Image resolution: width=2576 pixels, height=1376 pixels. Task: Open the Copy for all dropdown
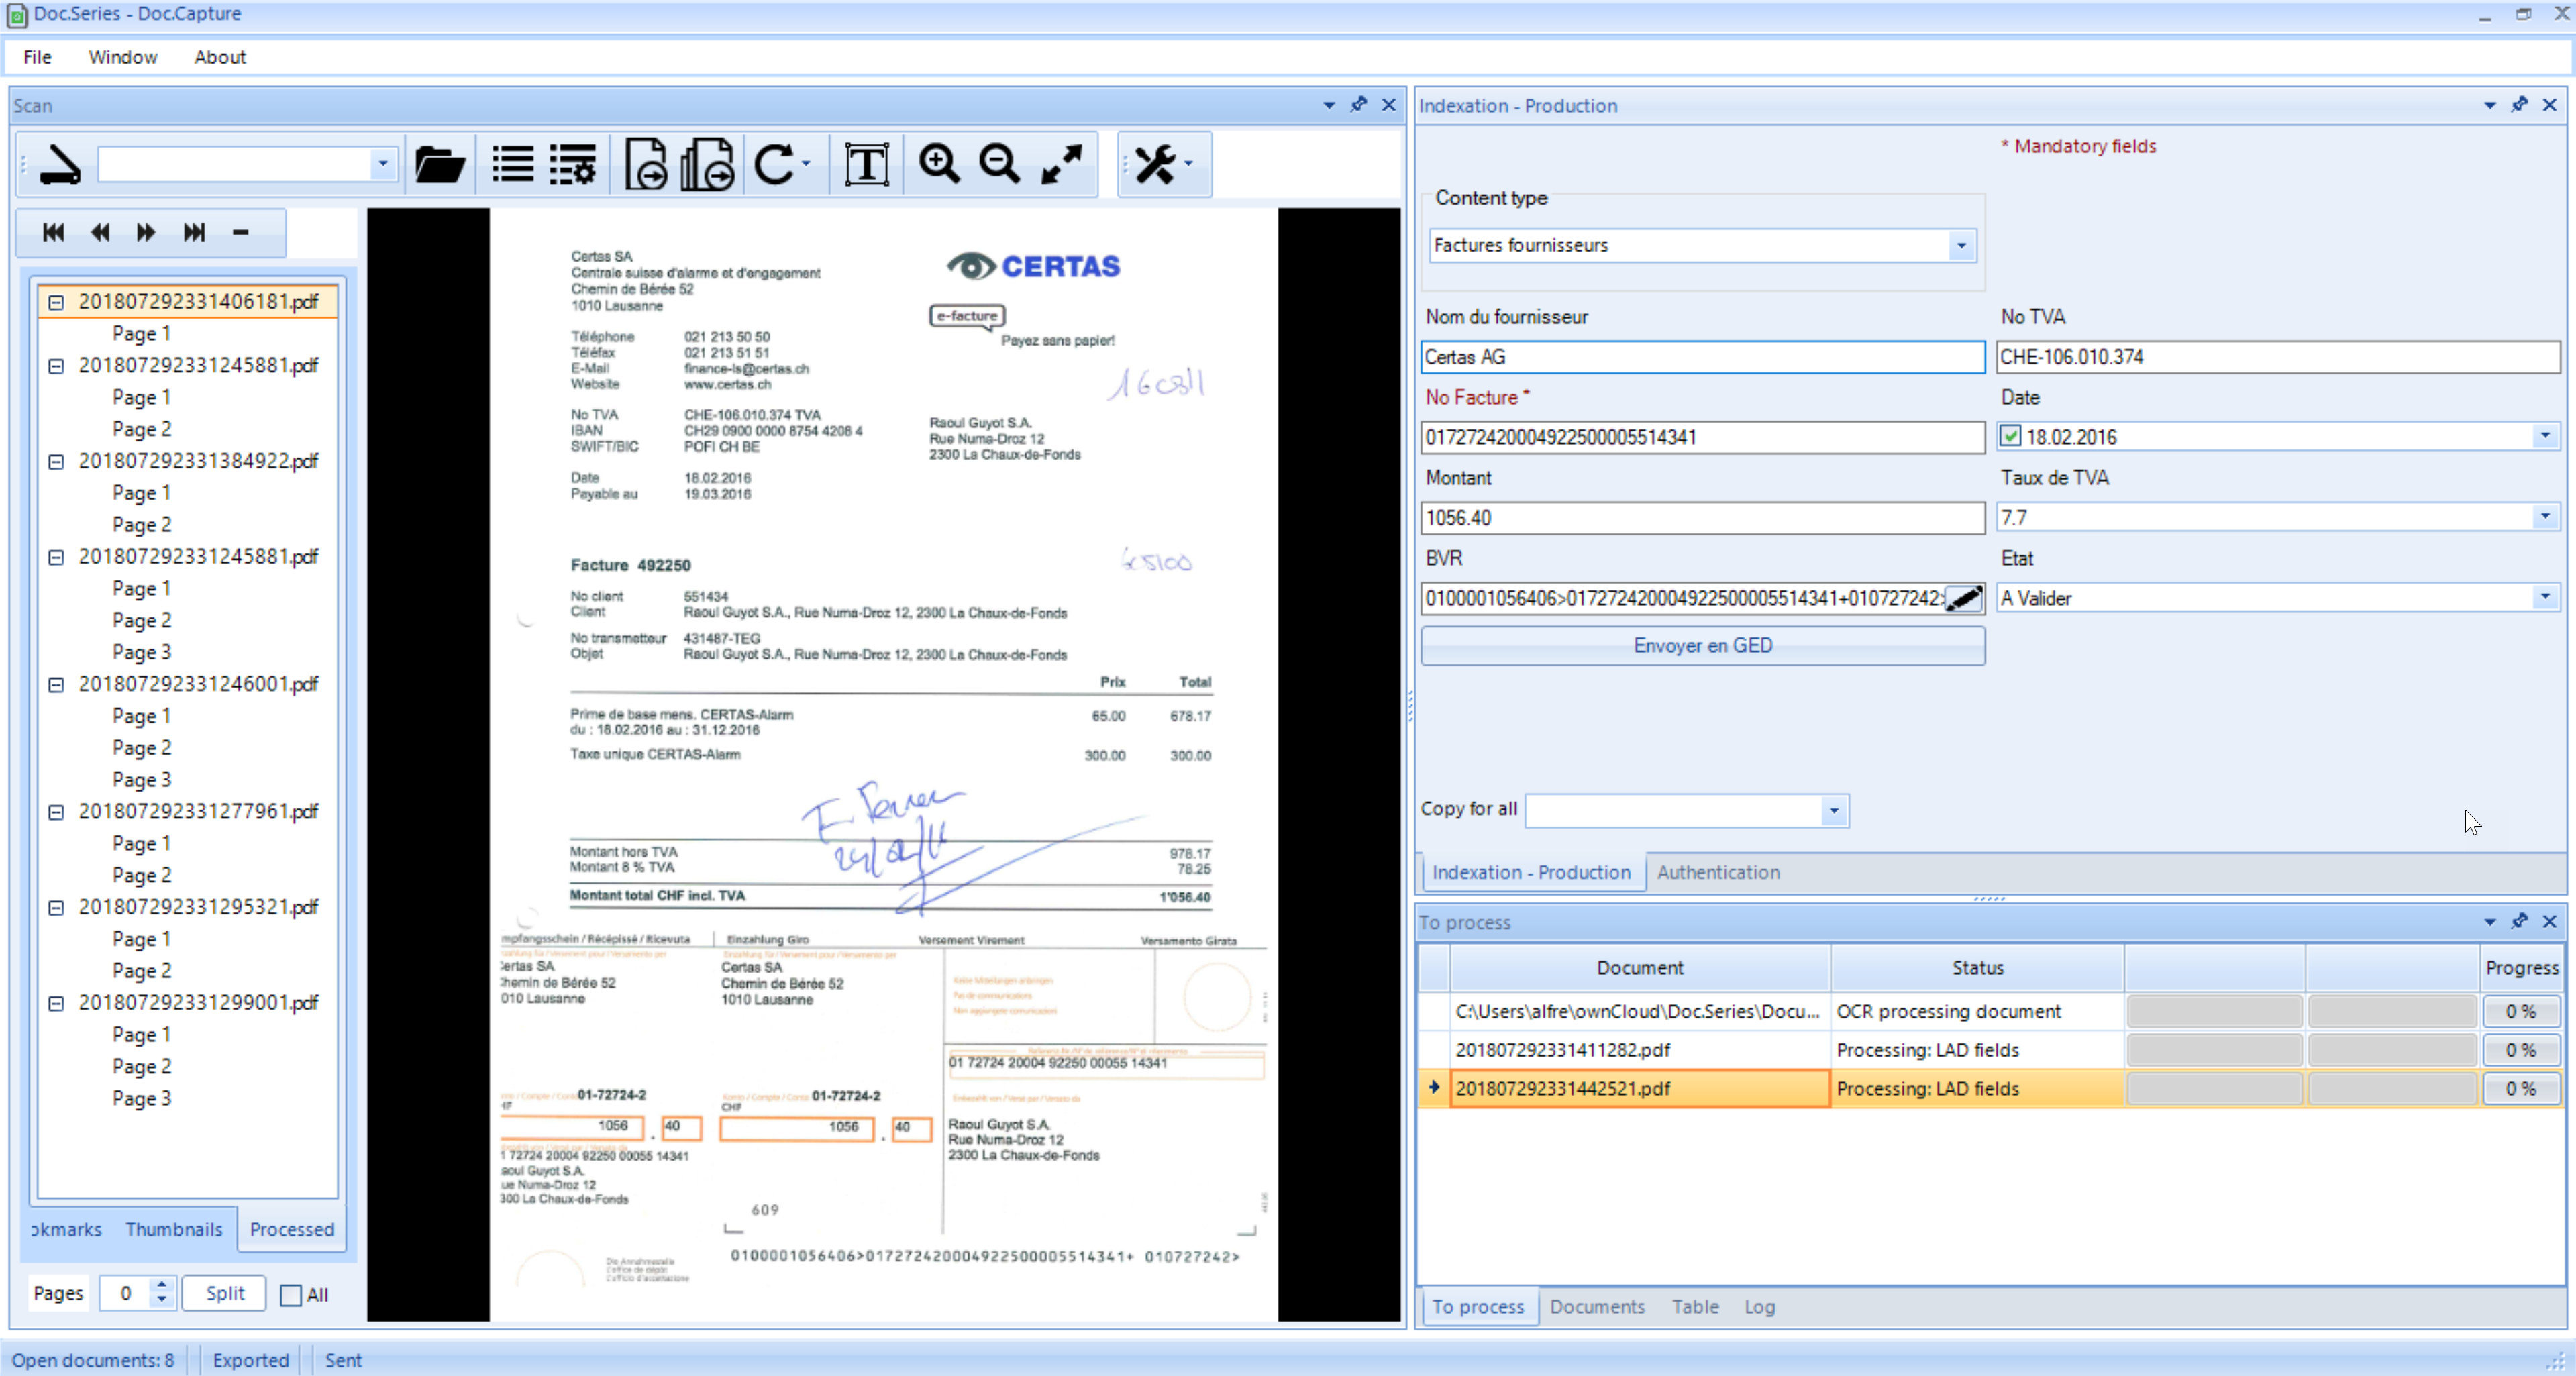[x=1834, y=811]
